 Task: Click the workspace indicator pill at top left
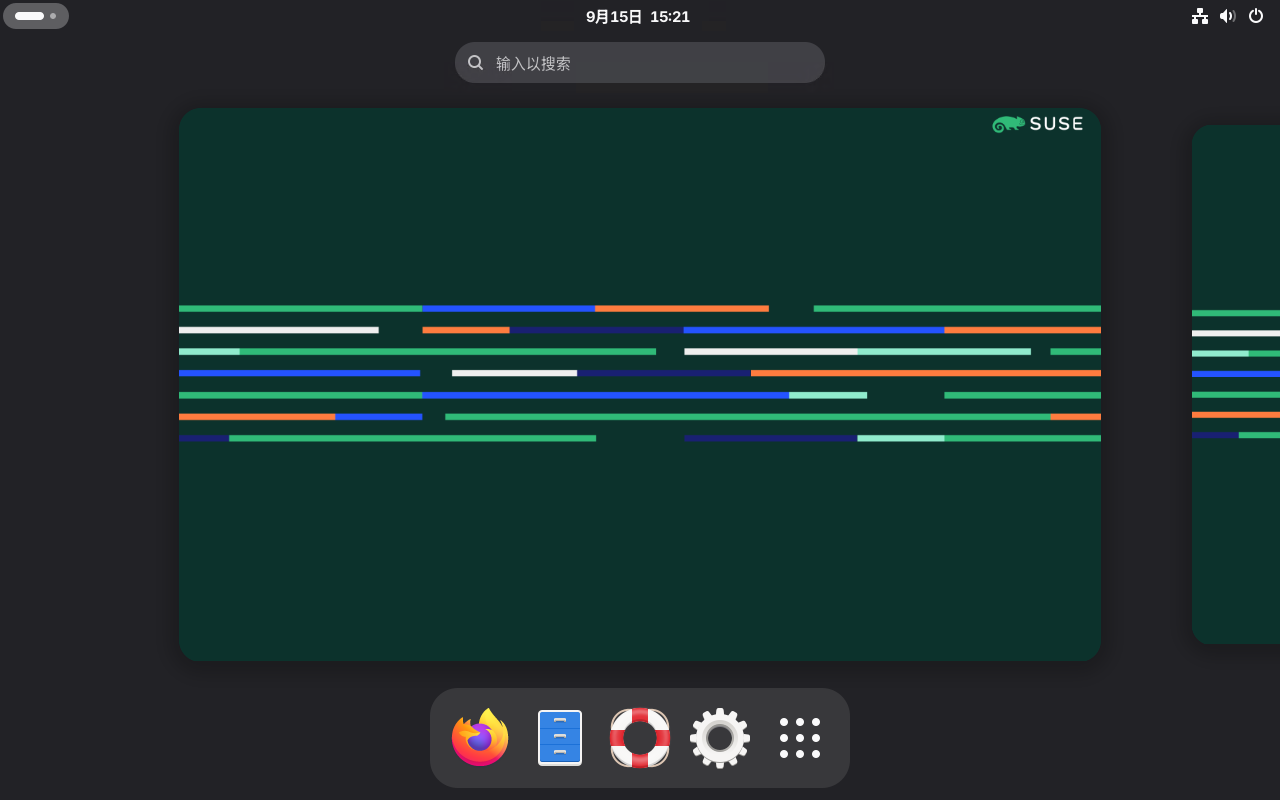(x=29, y=16)
